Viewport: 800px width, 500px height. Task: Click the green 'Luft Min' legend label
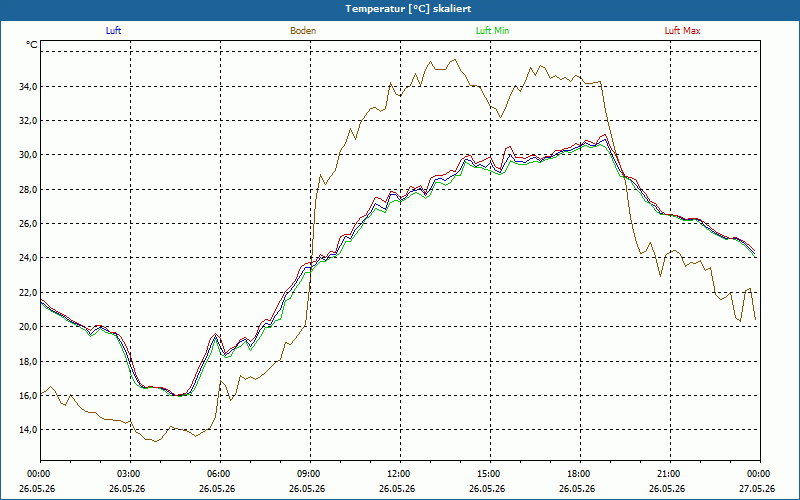492,31
